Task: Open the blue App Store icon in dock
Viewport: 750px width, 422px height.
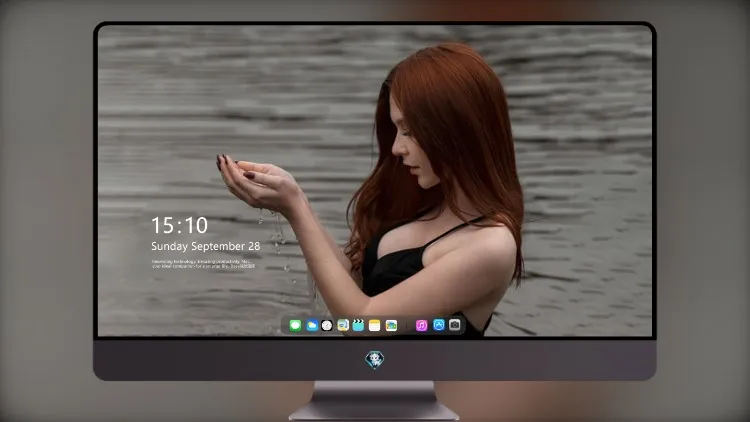Action: click(x=439, y=325)
